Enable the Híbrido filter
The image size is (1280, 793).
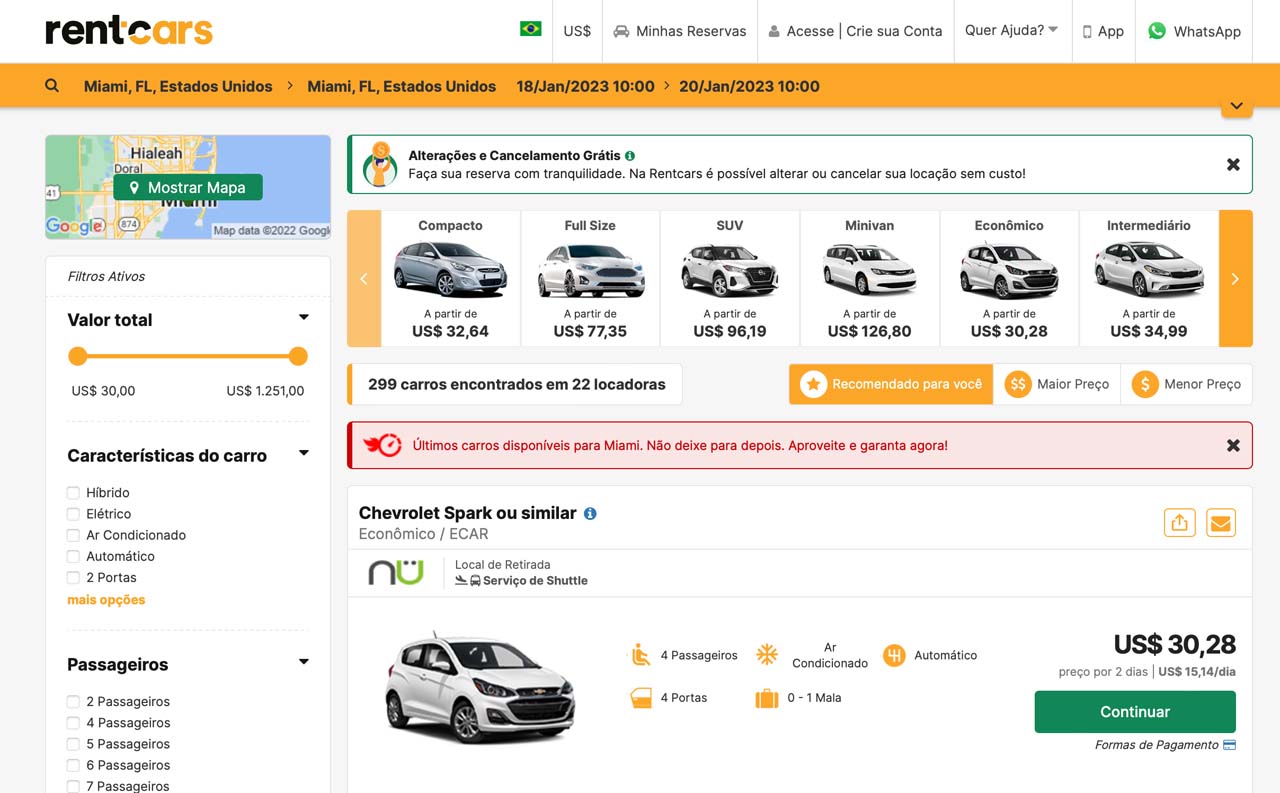pyautogui.click(x=73, y=492)
